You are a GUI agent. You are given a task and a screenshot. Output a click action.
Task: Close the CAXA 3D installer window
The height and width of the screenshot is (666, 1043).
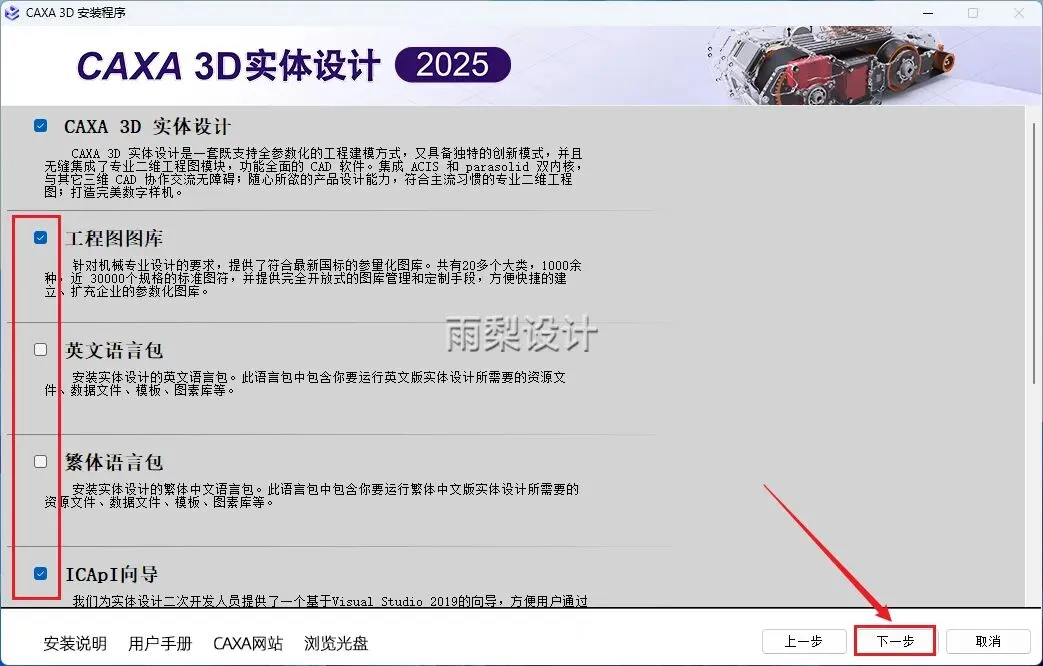[x=1018, y=13]
